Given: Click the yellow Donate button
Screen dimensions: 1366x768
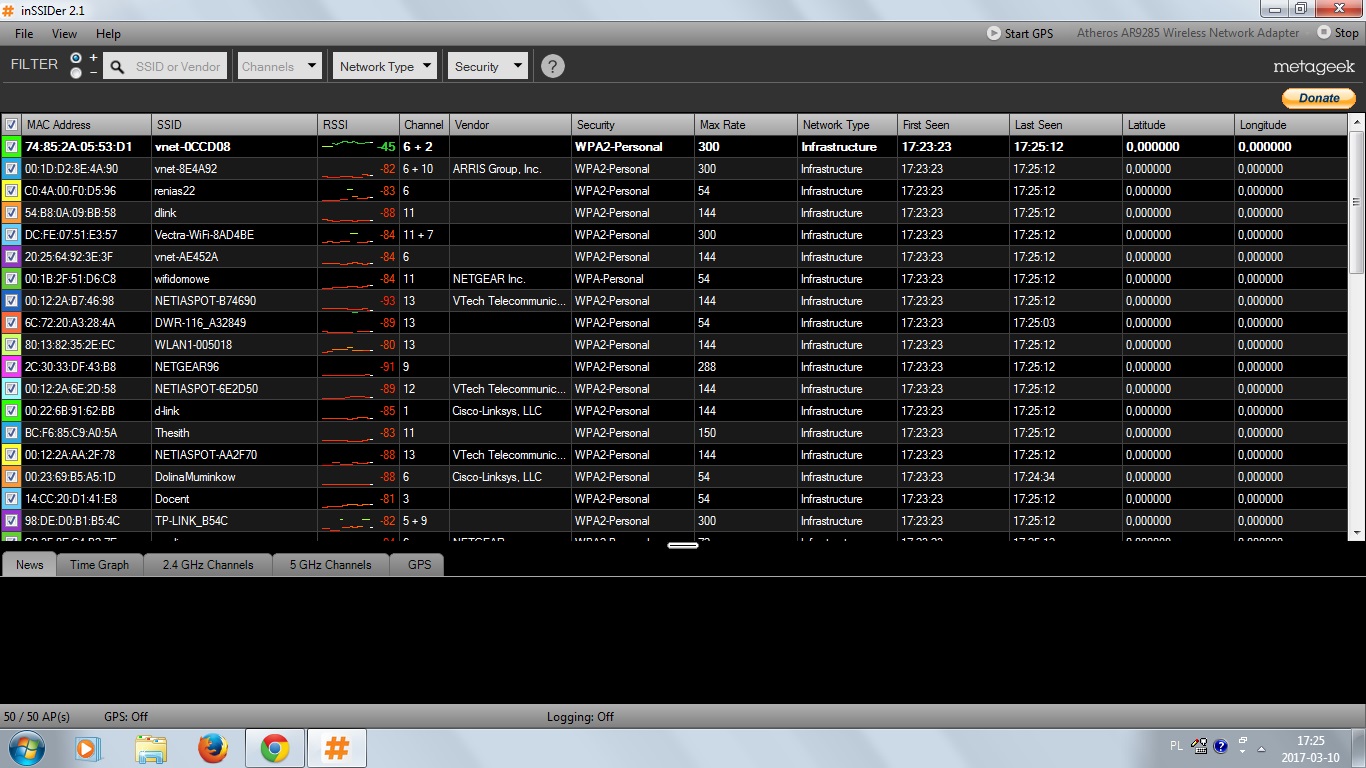Looking at the screenshot, I should tap(1319, 98).
